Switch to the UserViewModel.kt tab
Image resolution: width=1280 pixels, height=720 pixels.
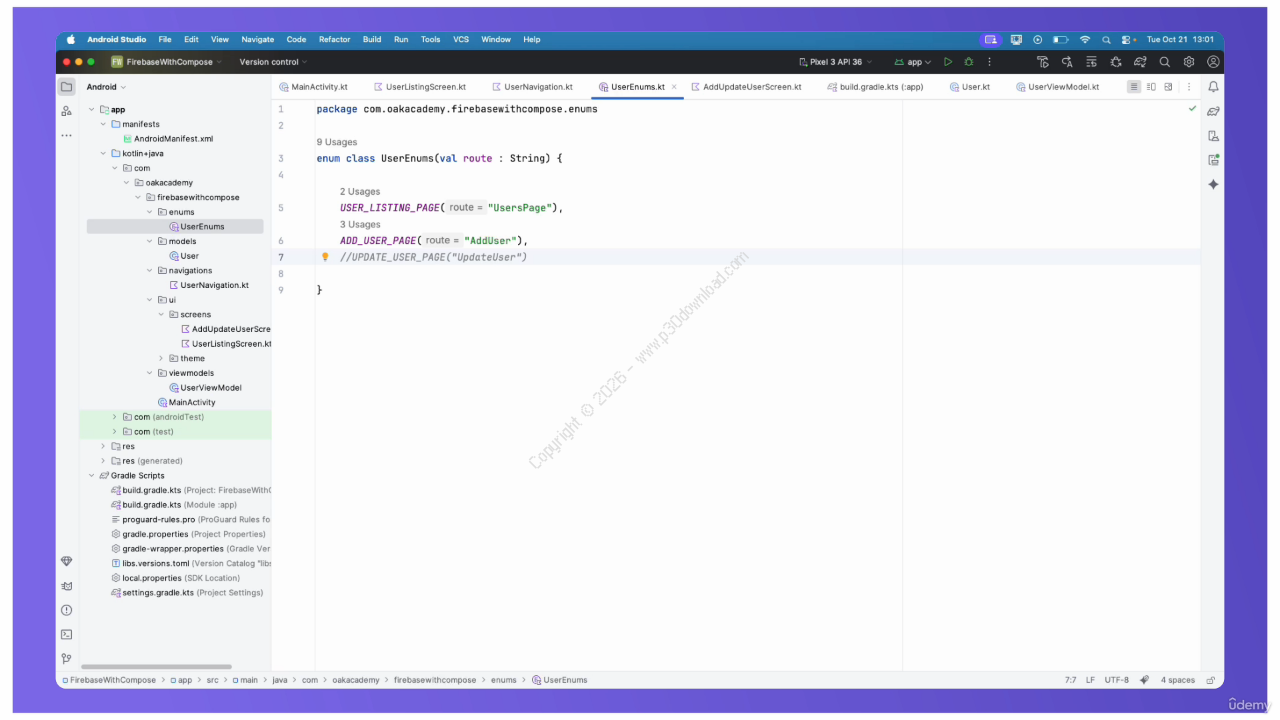(1062, 87)
